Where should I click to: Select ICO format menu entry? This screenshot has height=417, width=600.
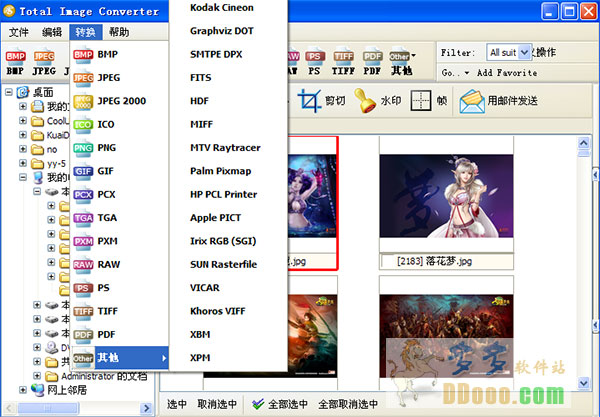(x=119, y=124)
